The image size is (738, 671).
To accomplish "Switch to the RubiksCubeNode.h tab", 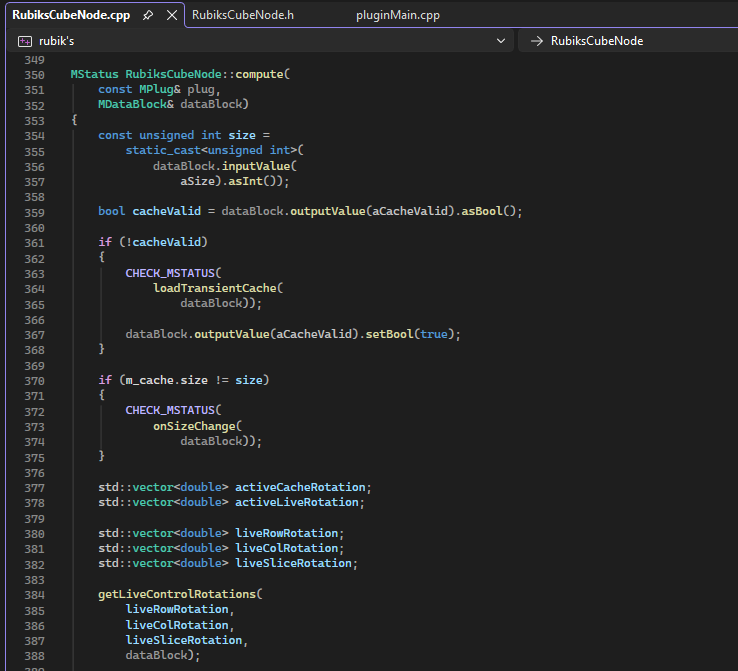I will pos(243,15).
